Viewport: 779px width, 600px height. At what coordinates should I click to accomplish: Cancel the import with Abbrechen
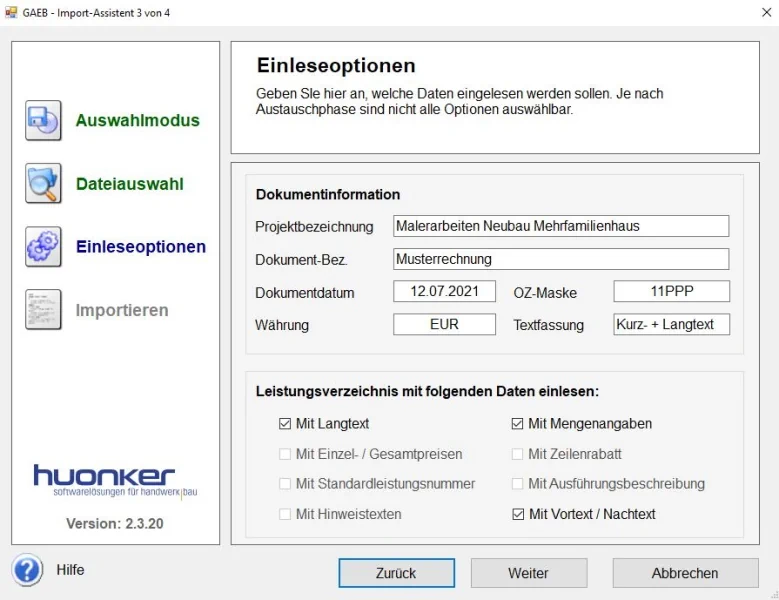tap(685, 573)
